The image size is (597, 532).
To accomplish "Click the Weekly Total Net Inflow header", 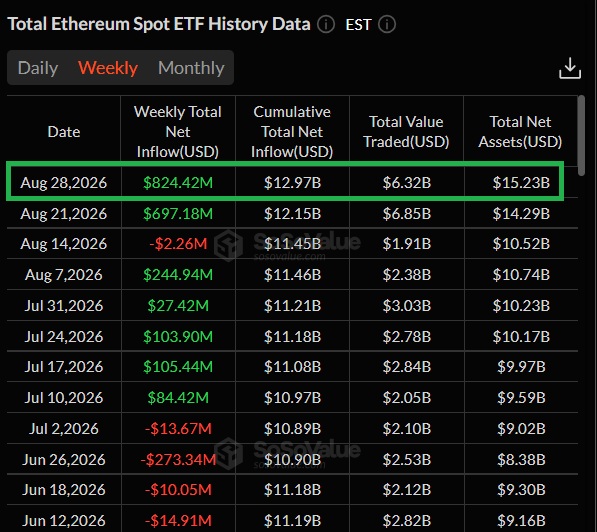I will (x=178, y=132).
